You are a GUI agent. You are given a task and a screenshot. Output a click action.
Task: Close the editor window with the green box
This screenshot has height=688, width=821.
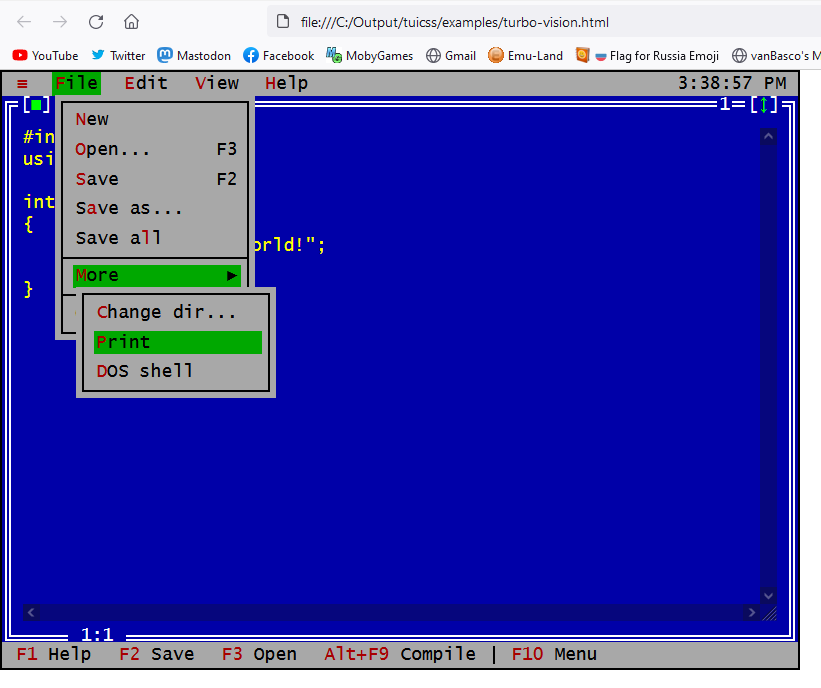click(x=36, y=105)
